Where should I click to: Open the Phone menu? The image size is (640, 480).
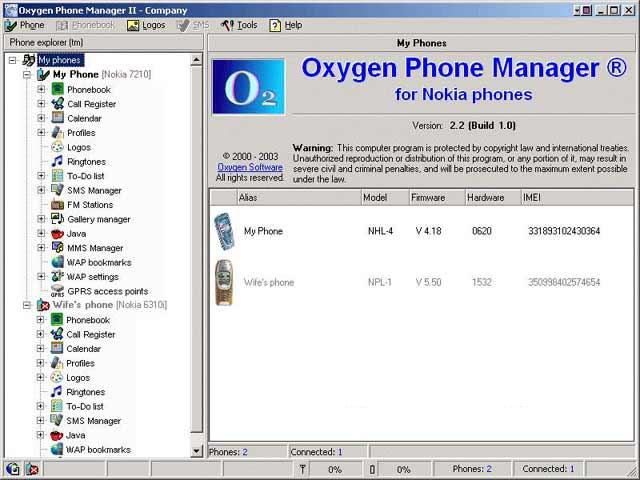pos(25,25)
